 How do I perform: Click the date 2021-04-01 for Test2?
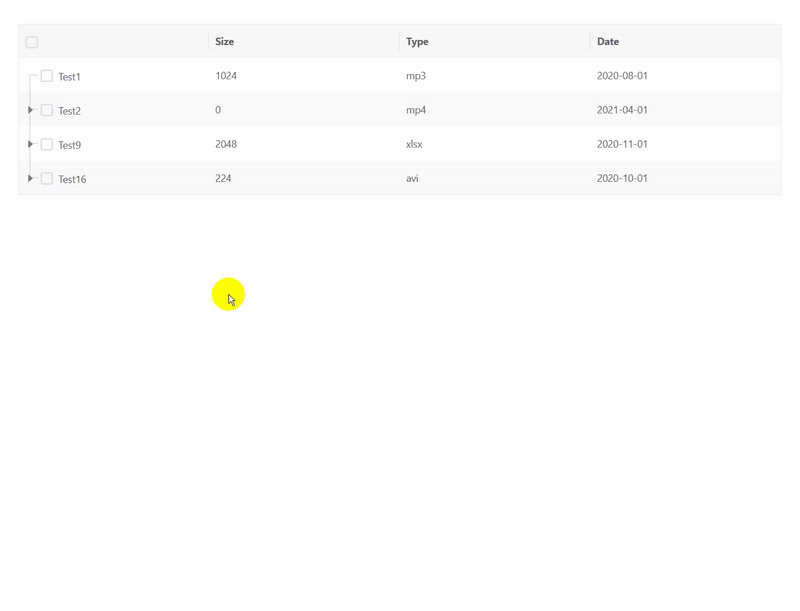(620, 109)
